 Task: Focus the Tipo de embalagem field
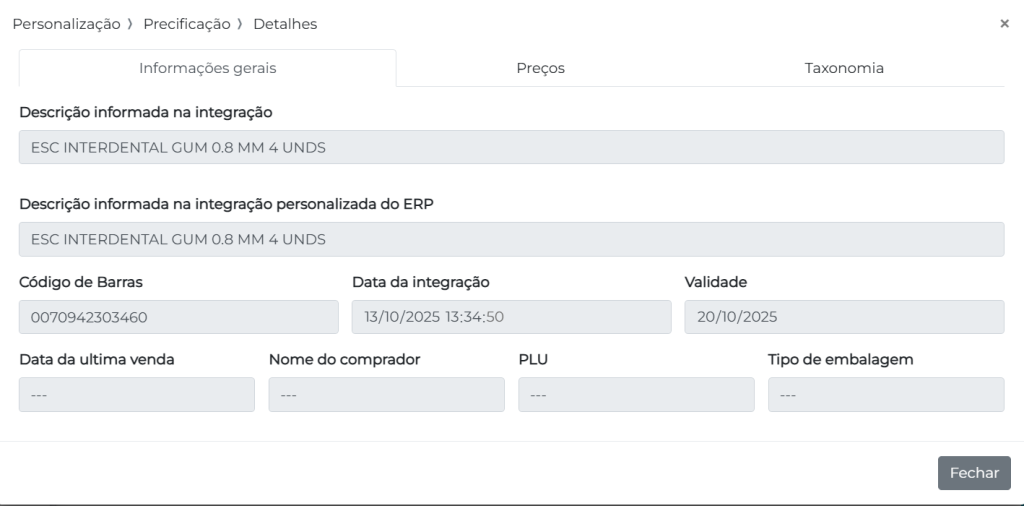click(x=885, y=395)
